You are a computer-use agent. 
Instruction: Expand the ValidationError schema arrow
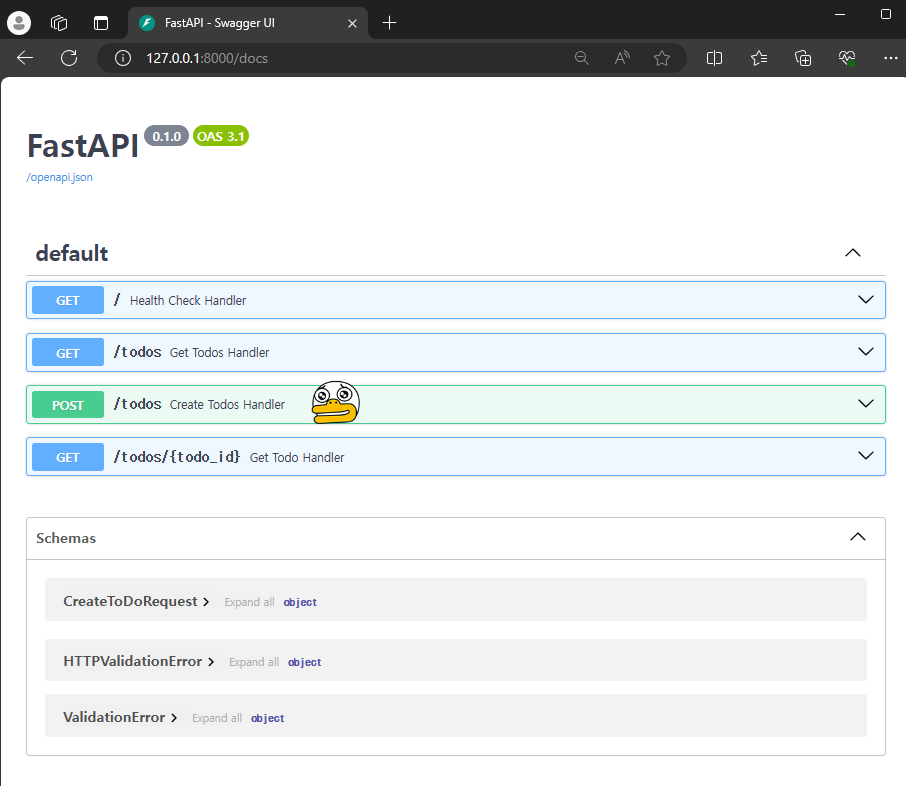click(x=173, y=718)
